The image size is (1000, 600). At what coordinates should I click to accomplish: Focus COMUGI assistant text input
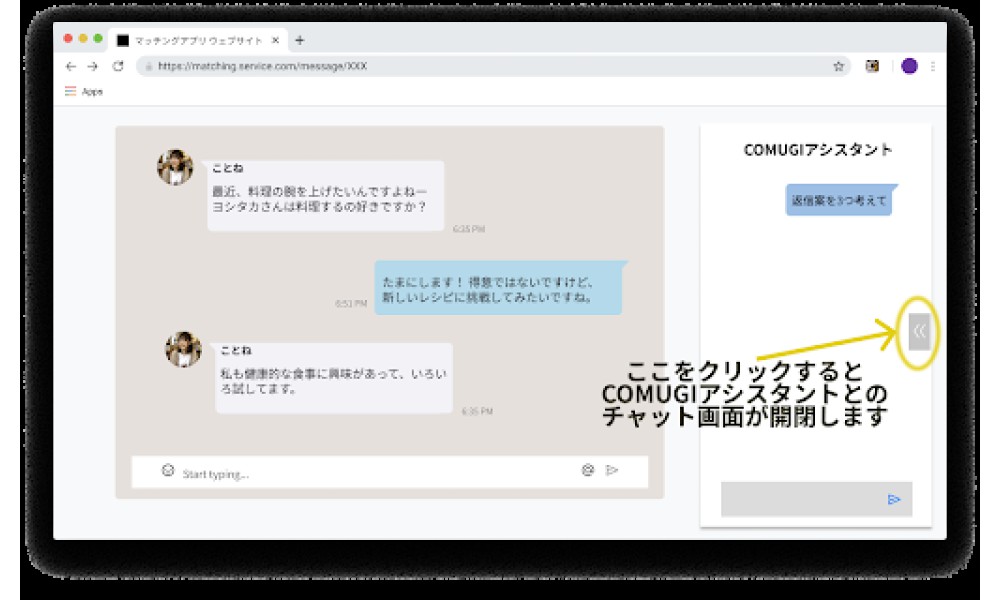click(x=816, y=499)
